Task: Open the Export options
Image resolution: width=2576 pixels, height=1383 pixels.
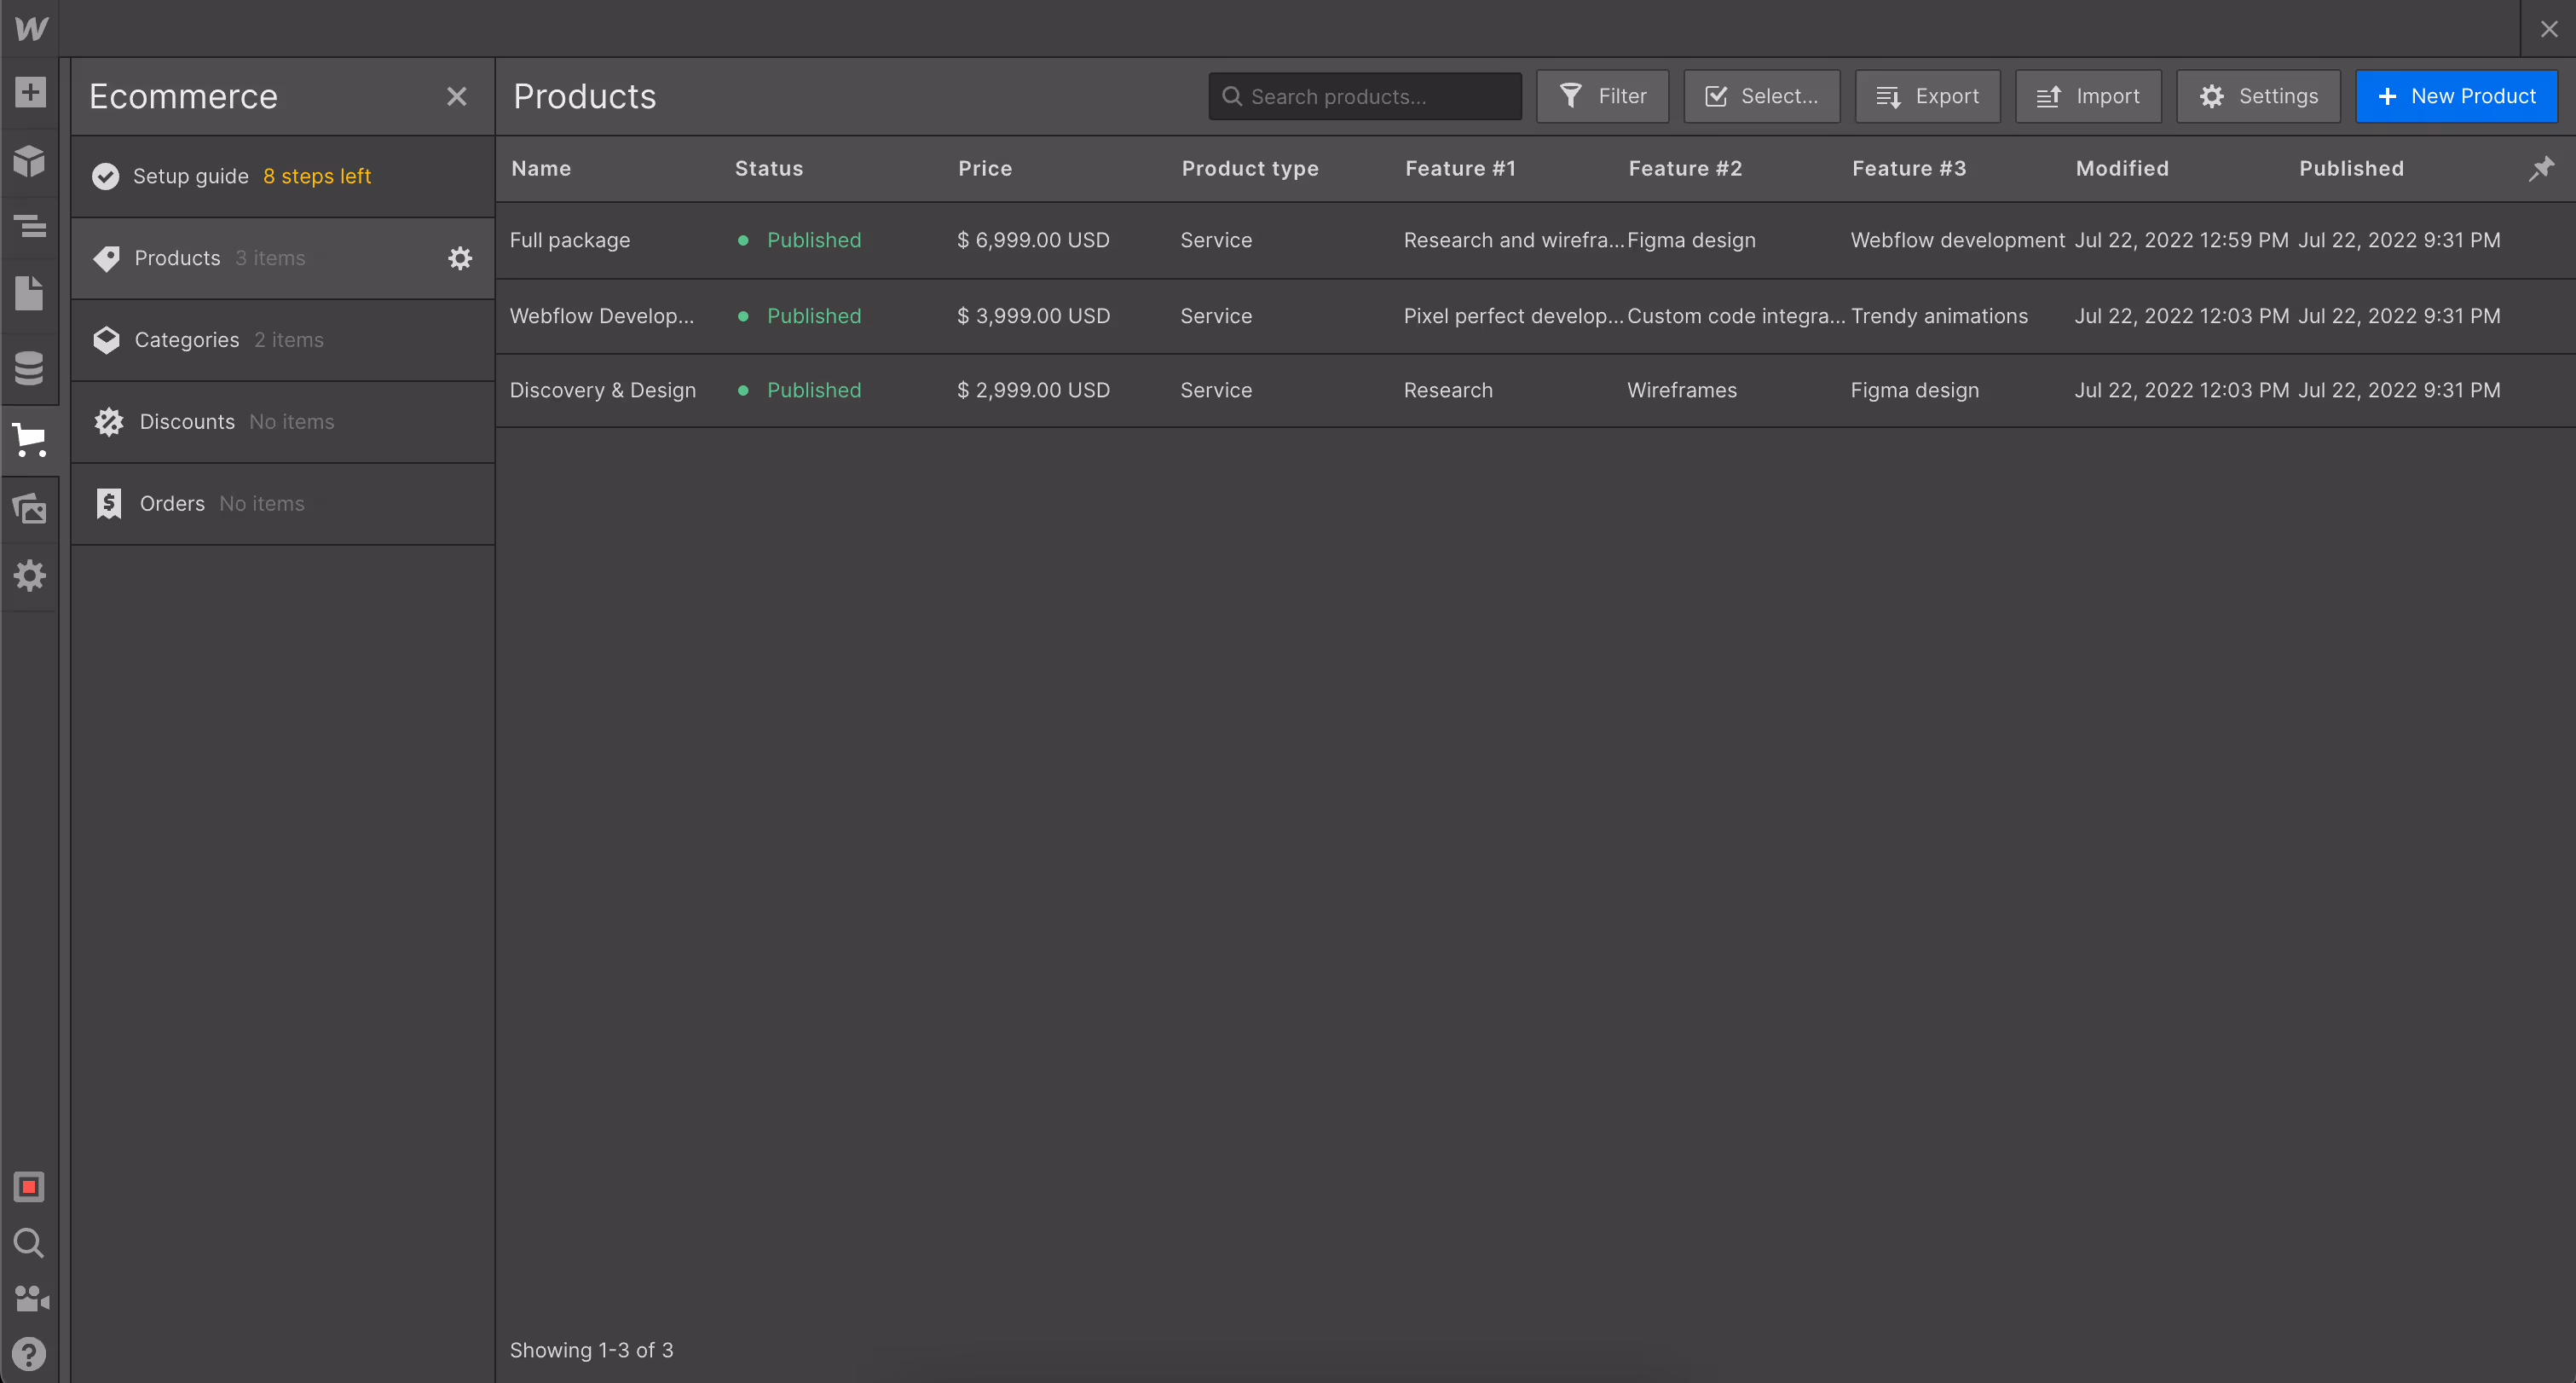Action: coord(1927,96)
